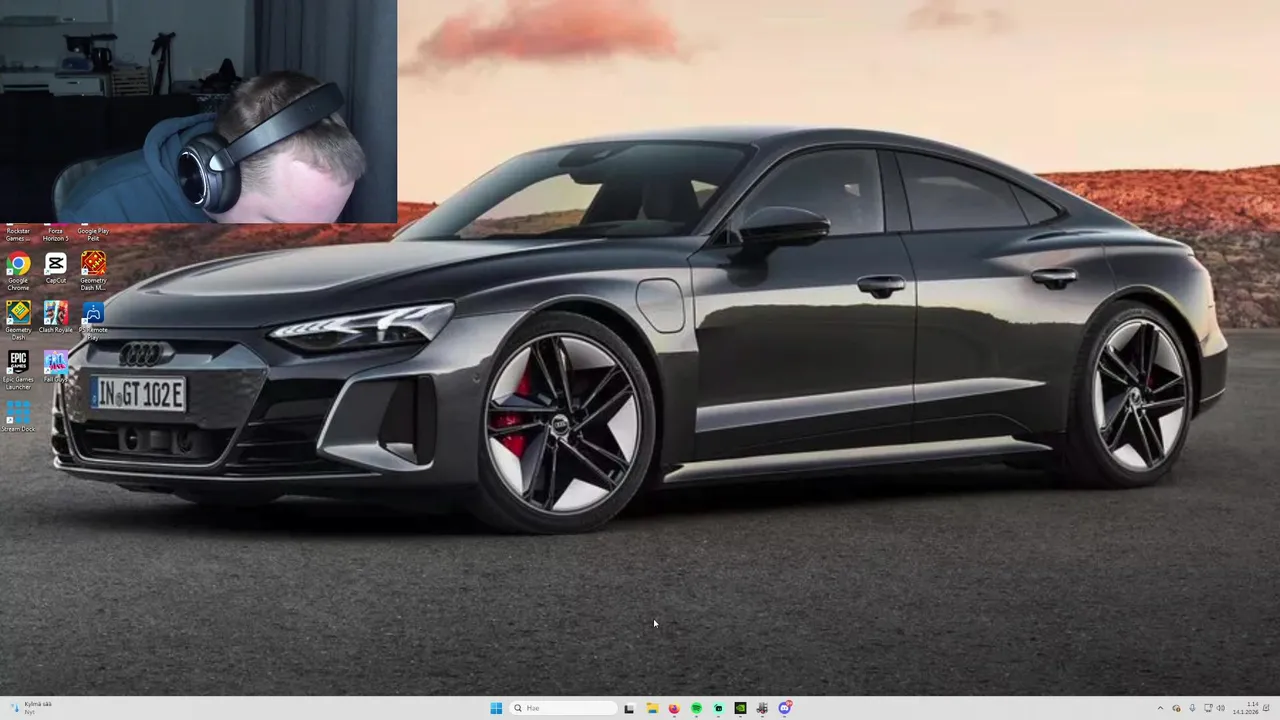1280x720 pixels.
Task: Open the cloud sync tray icon
Action: pos(1176,708)
